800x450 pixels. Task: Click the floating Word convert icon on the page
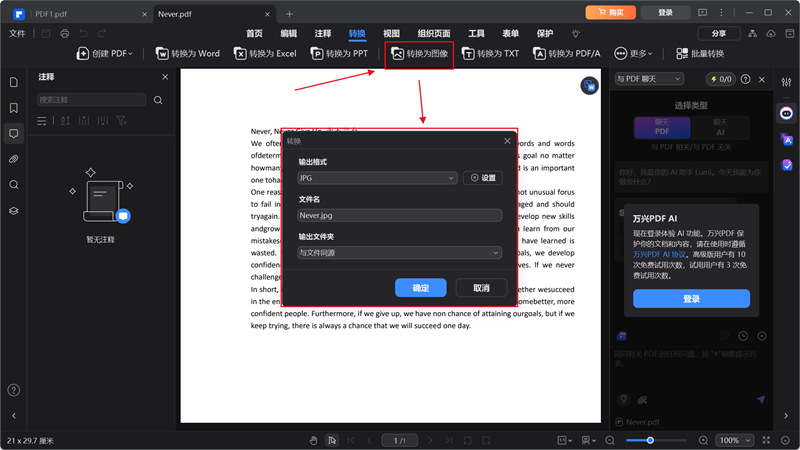click(x=589, y=86)
